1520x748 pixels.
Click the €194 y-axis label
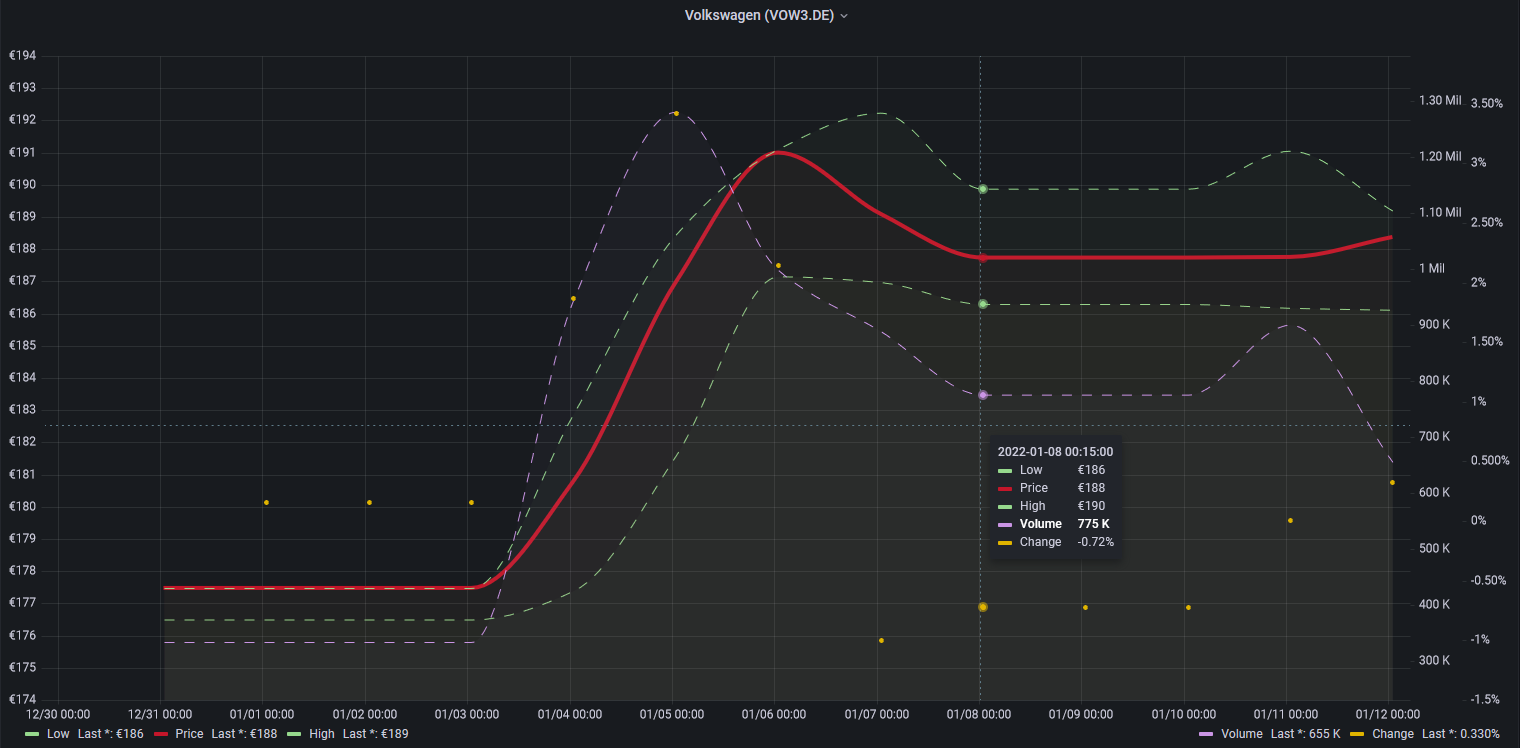click(22, 56)
